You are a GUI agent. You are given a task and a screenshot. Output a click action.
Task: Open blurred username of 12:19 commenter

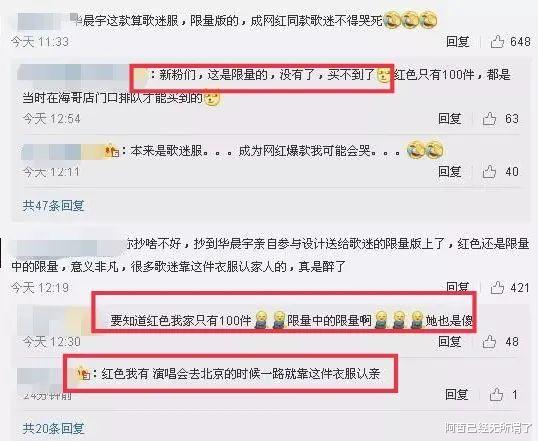pyautogui.click(x=67, y=246)
